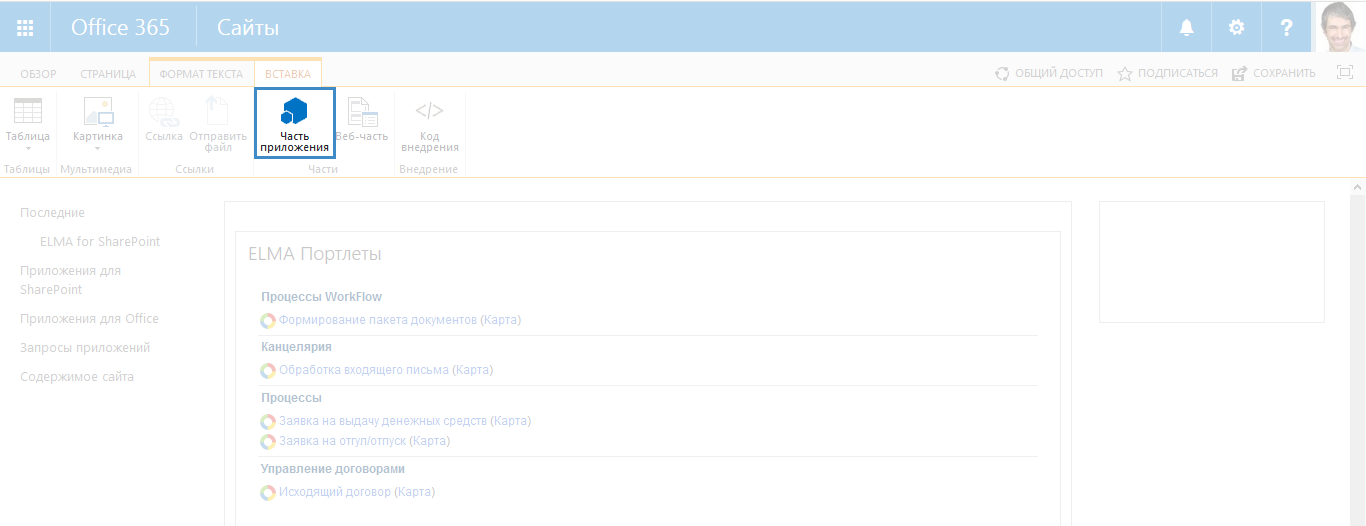Click the empty web part zone on right
The width and height of the screenshot is (1366, 526).
coord(1212,262)
